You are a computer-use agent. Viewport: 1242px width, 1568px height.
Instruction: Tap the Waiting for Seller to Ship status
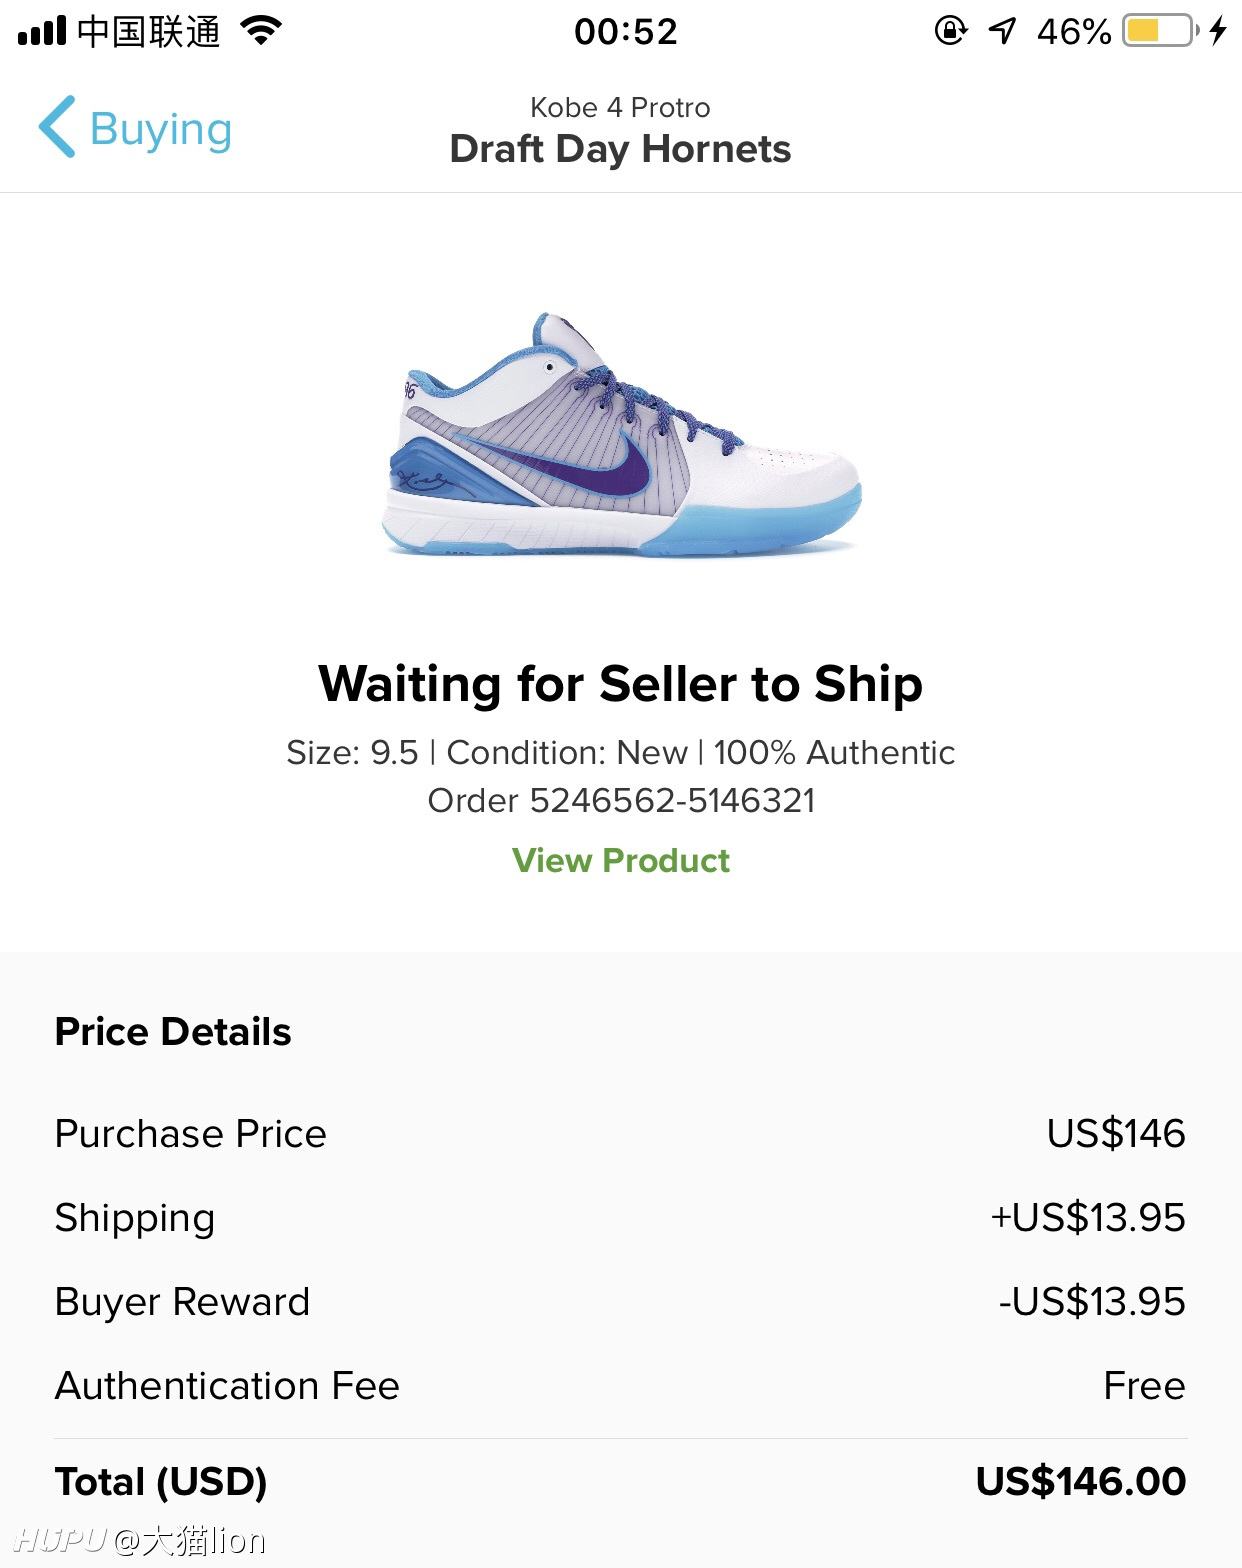point(620,684)
